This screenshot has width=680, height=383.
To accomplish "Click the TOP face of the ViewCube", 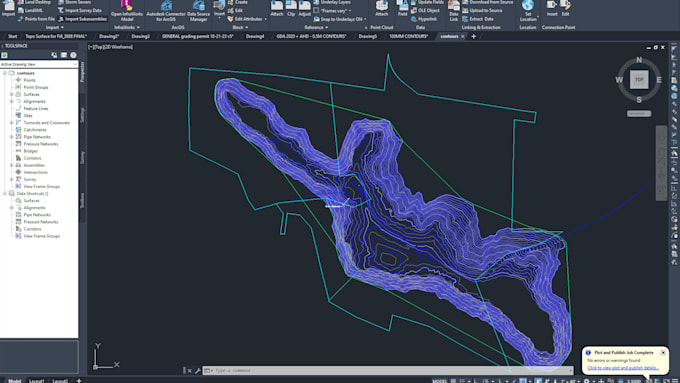I will pos(639,80).
